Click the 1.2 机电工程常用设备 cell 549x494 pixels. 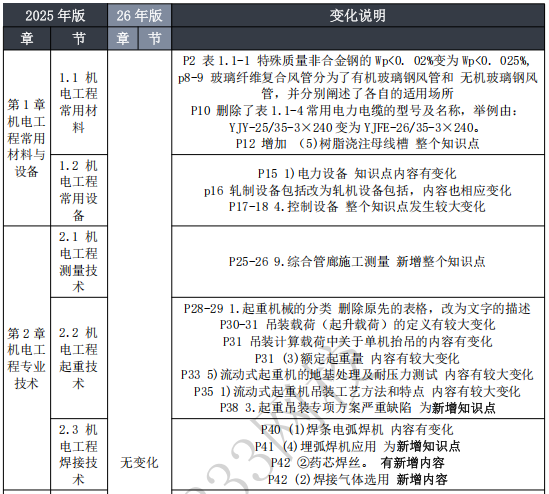(x=79, y=190)
